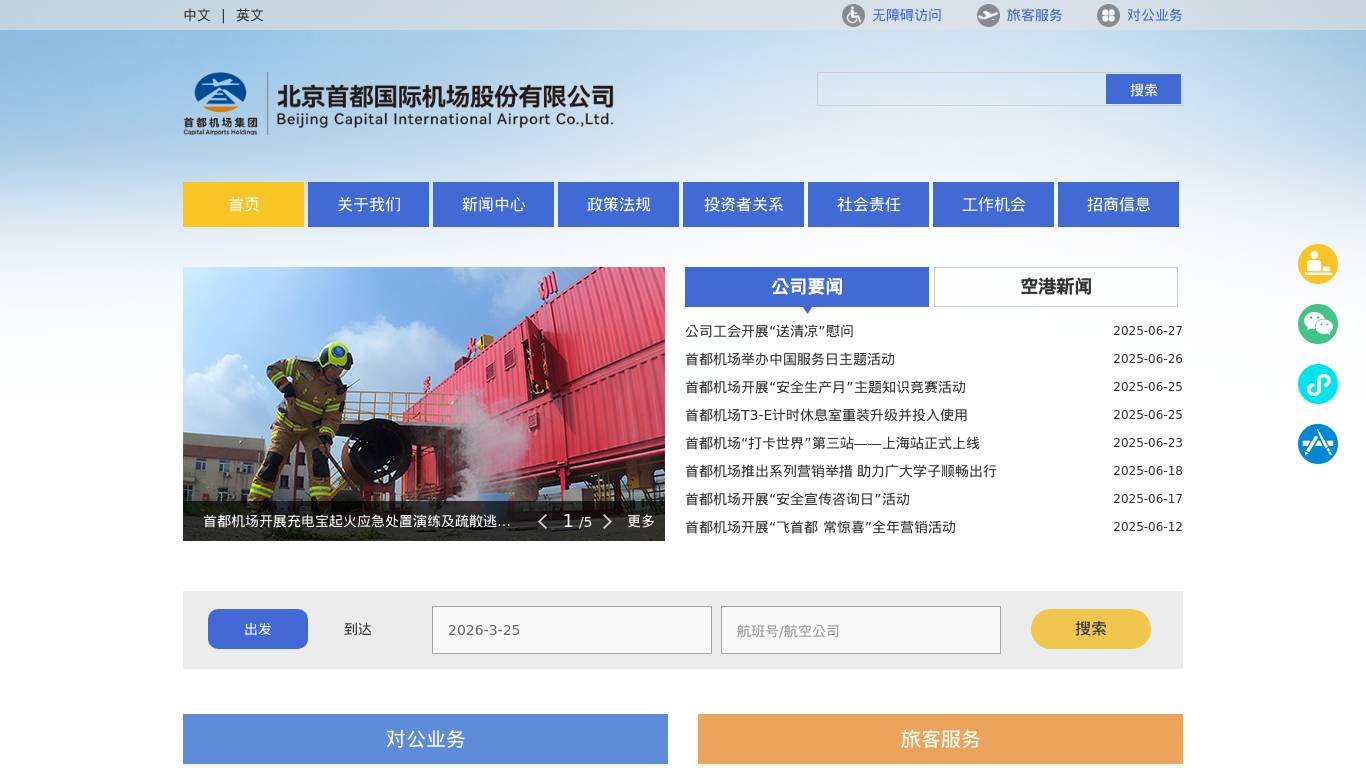1366x768 pixels.
Task: Click the teal WeChat mini-program icon
Action: (x=1318, y=384)
